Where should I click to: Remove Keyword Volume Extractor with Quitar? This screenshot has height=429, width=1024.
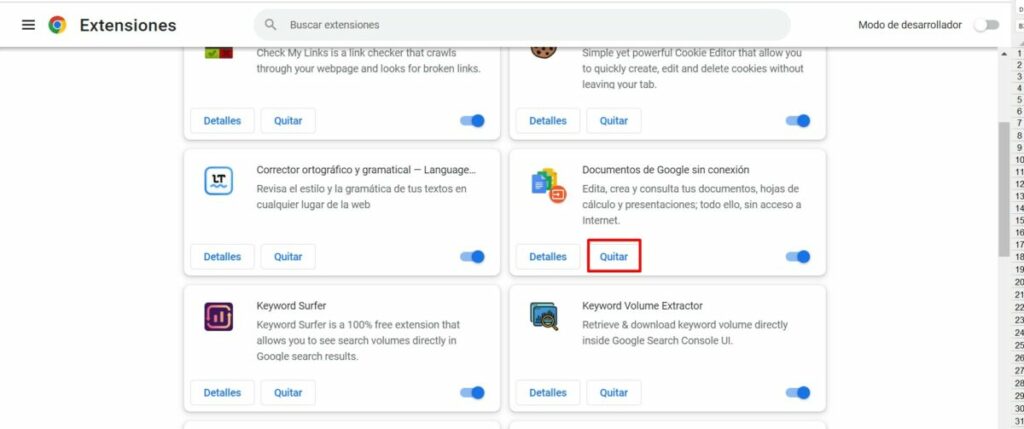(614, 392)
